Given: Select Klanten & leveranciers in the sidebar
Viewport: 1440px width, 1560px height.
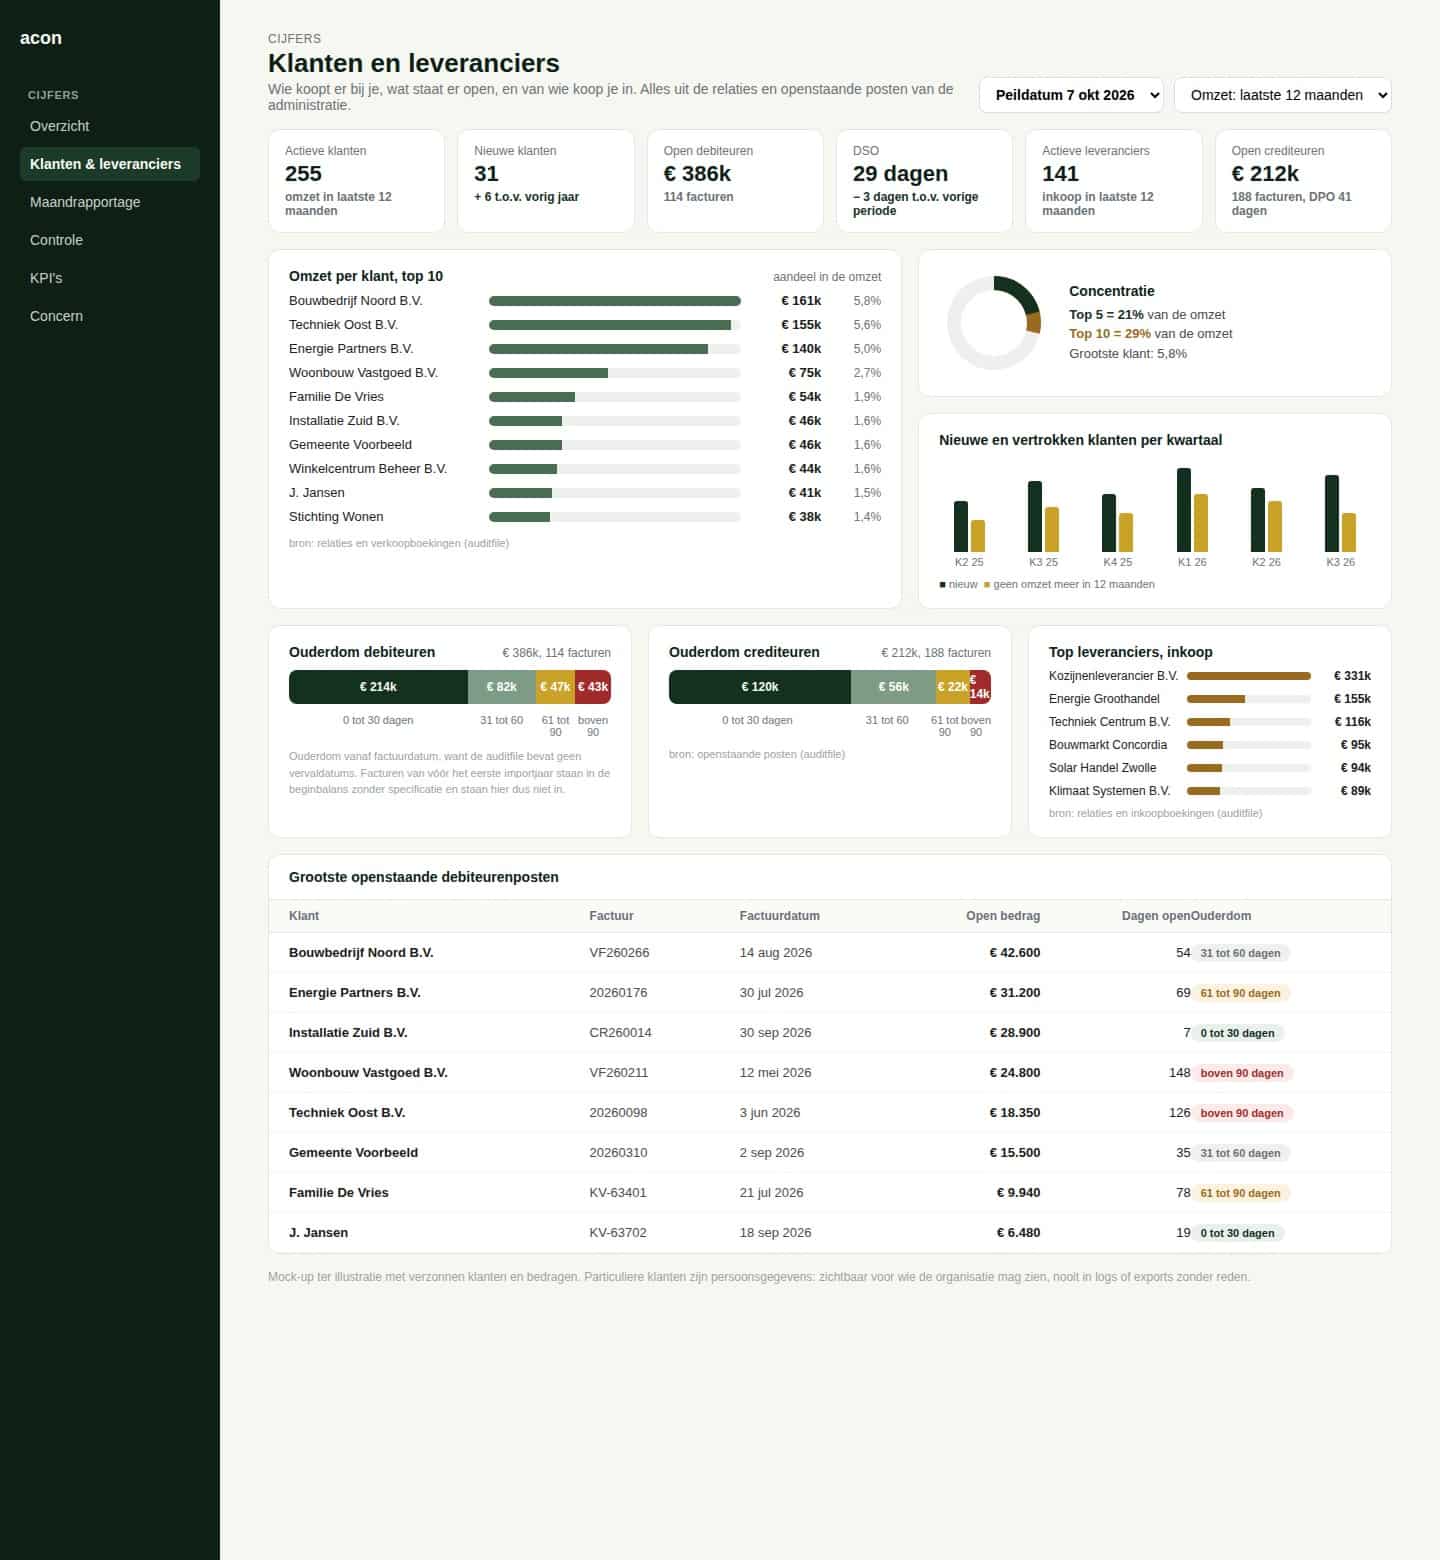Looking at the screenshot, I should (x=110, y=164).
